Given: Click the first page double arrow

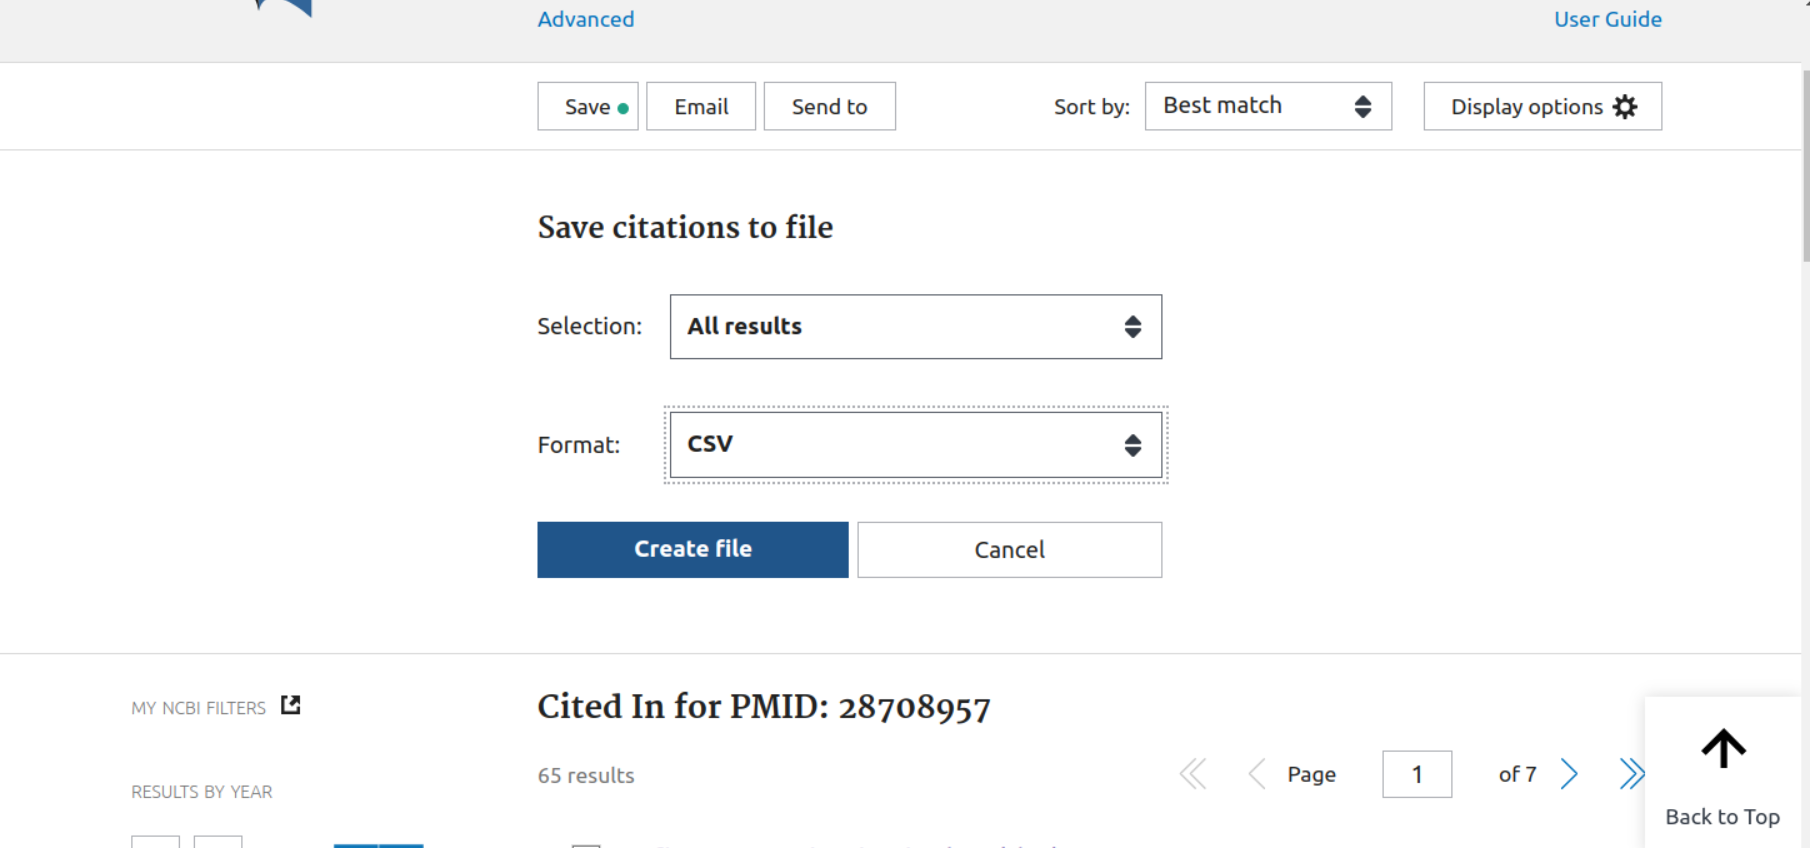Looking at the screenshot, I should (1193, 774).
